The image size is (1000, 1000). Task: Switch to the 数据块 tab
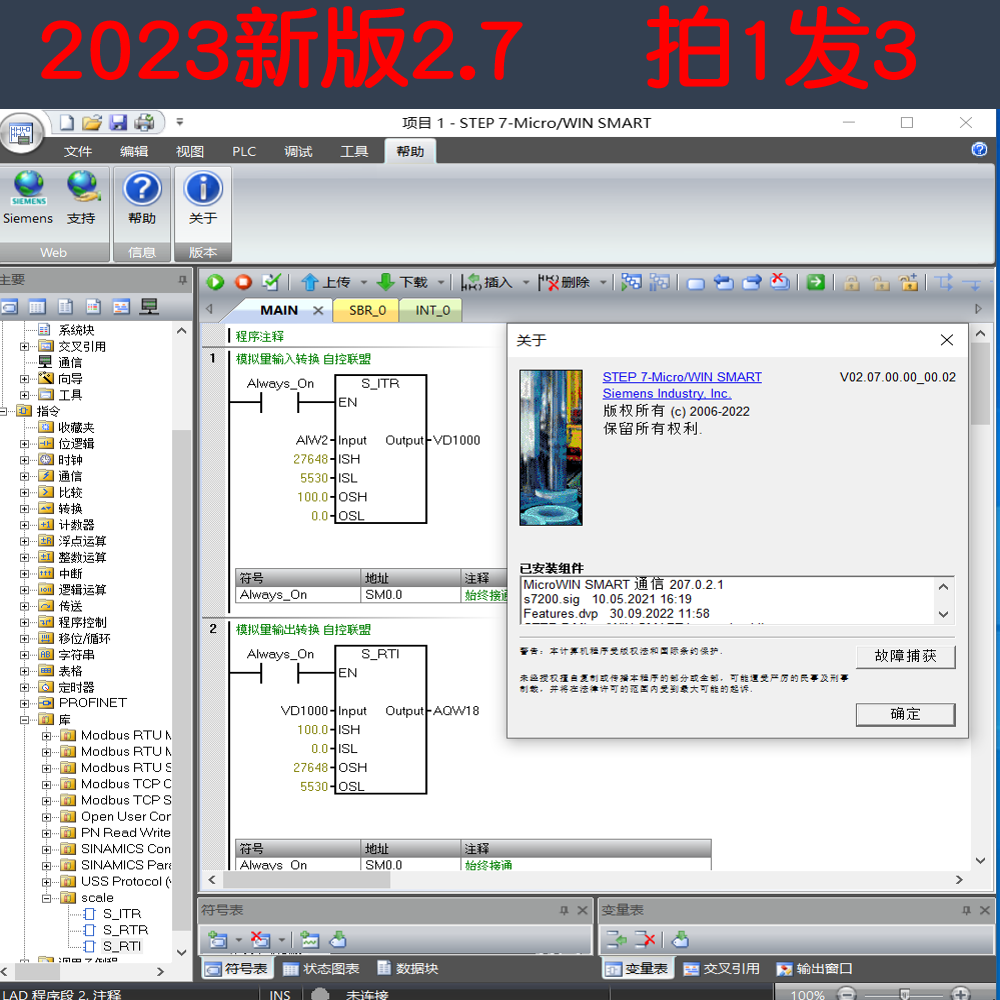408,969
